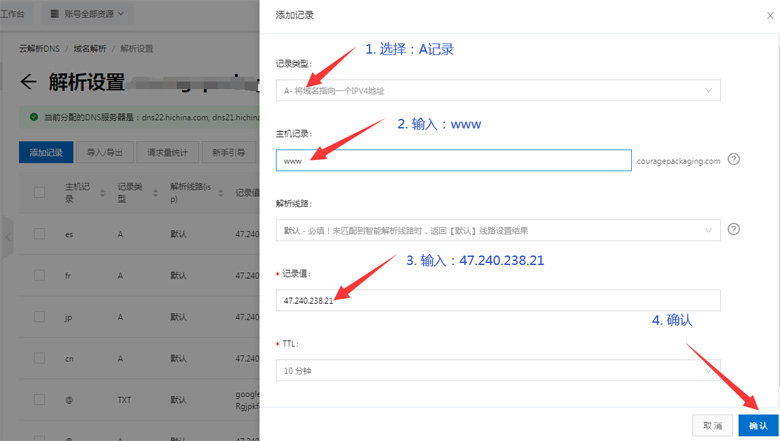
Task: Click green status icon in DNS notice
Action: (x=34, y=117)
